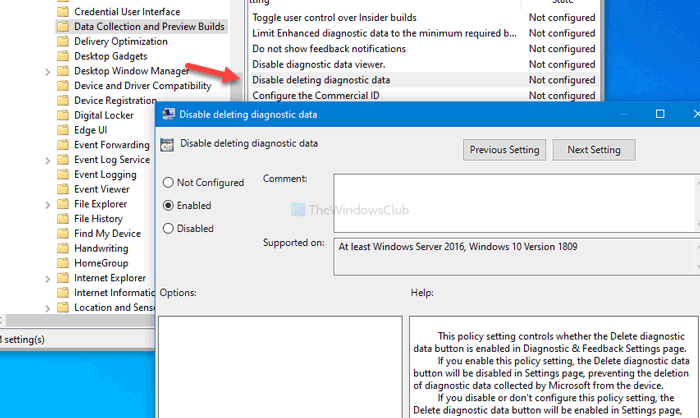Click the policy setting icon beside the heading
Viewport: 700px width, 418px height.
(167, 145)
